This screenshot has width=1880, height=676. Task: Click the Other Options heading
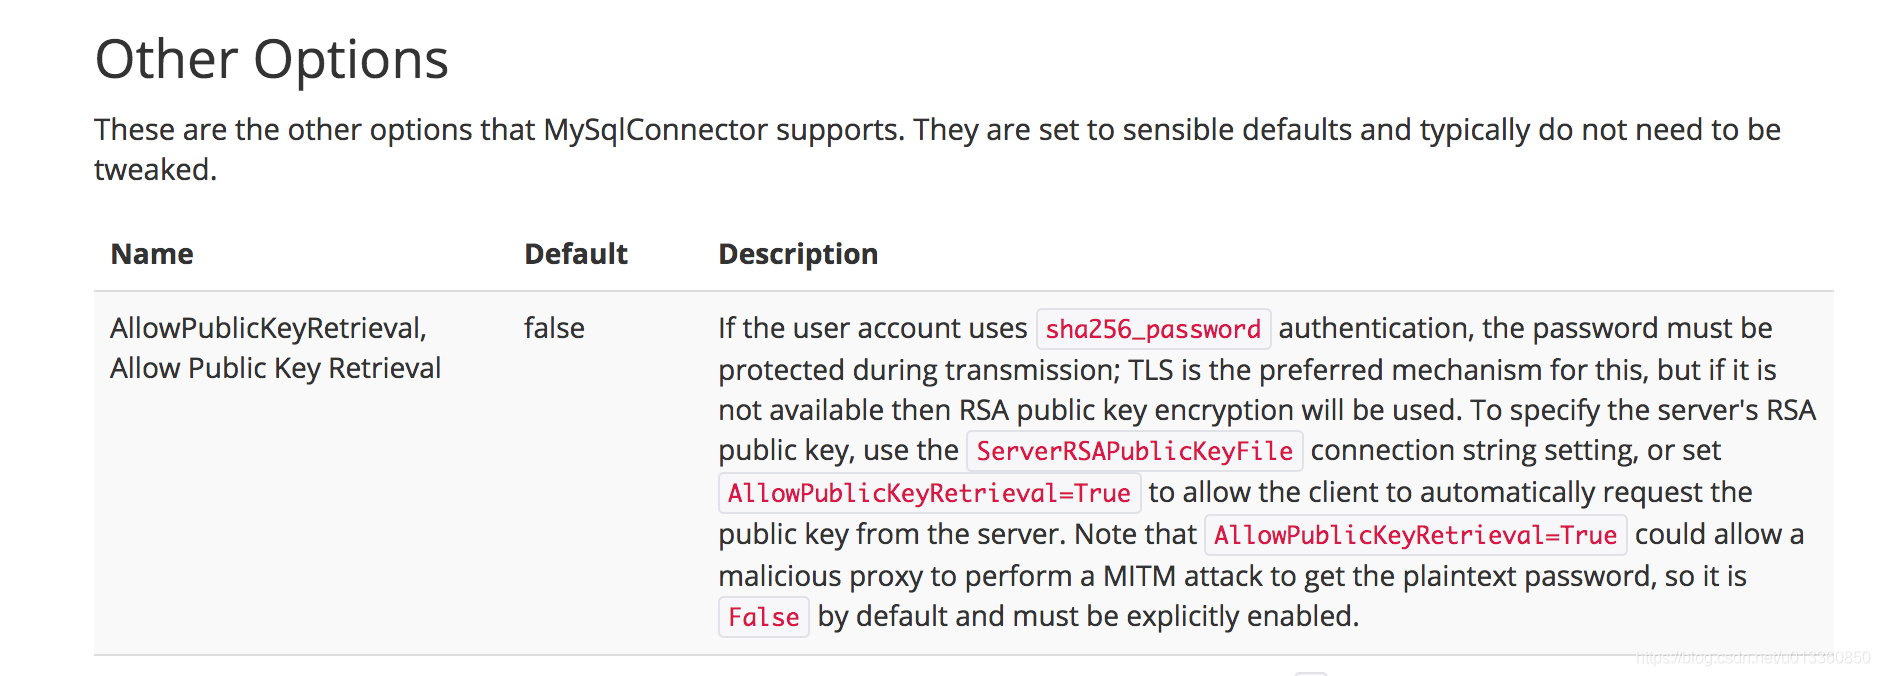[x=271, y=59]
